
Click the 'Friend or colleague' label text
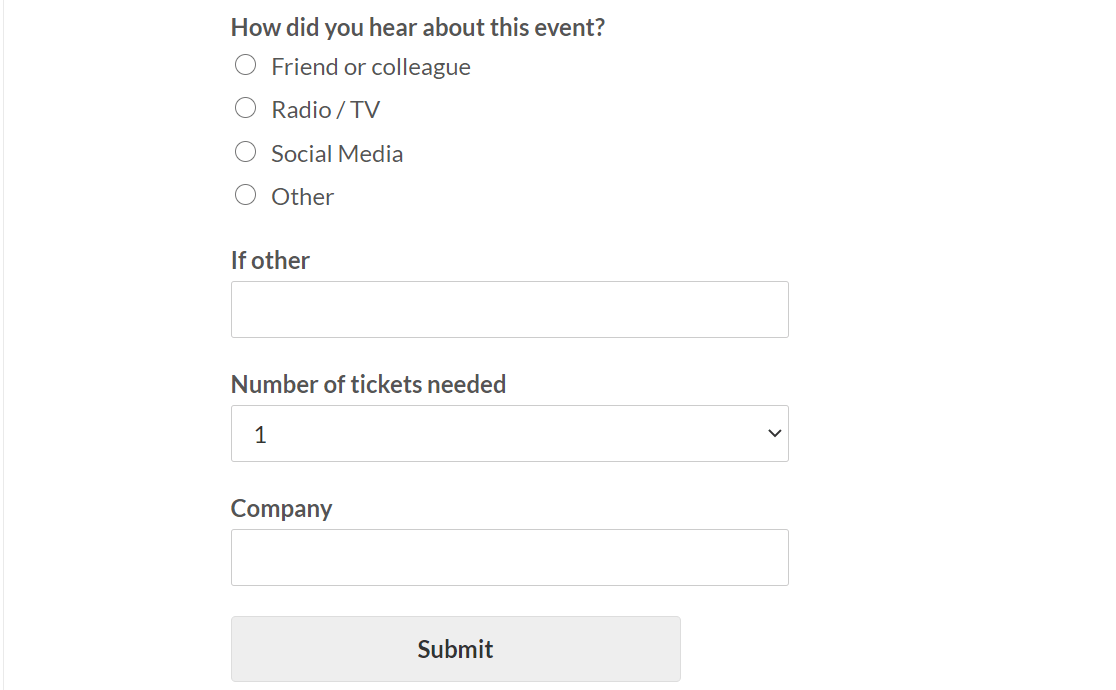tap(370, 67)
